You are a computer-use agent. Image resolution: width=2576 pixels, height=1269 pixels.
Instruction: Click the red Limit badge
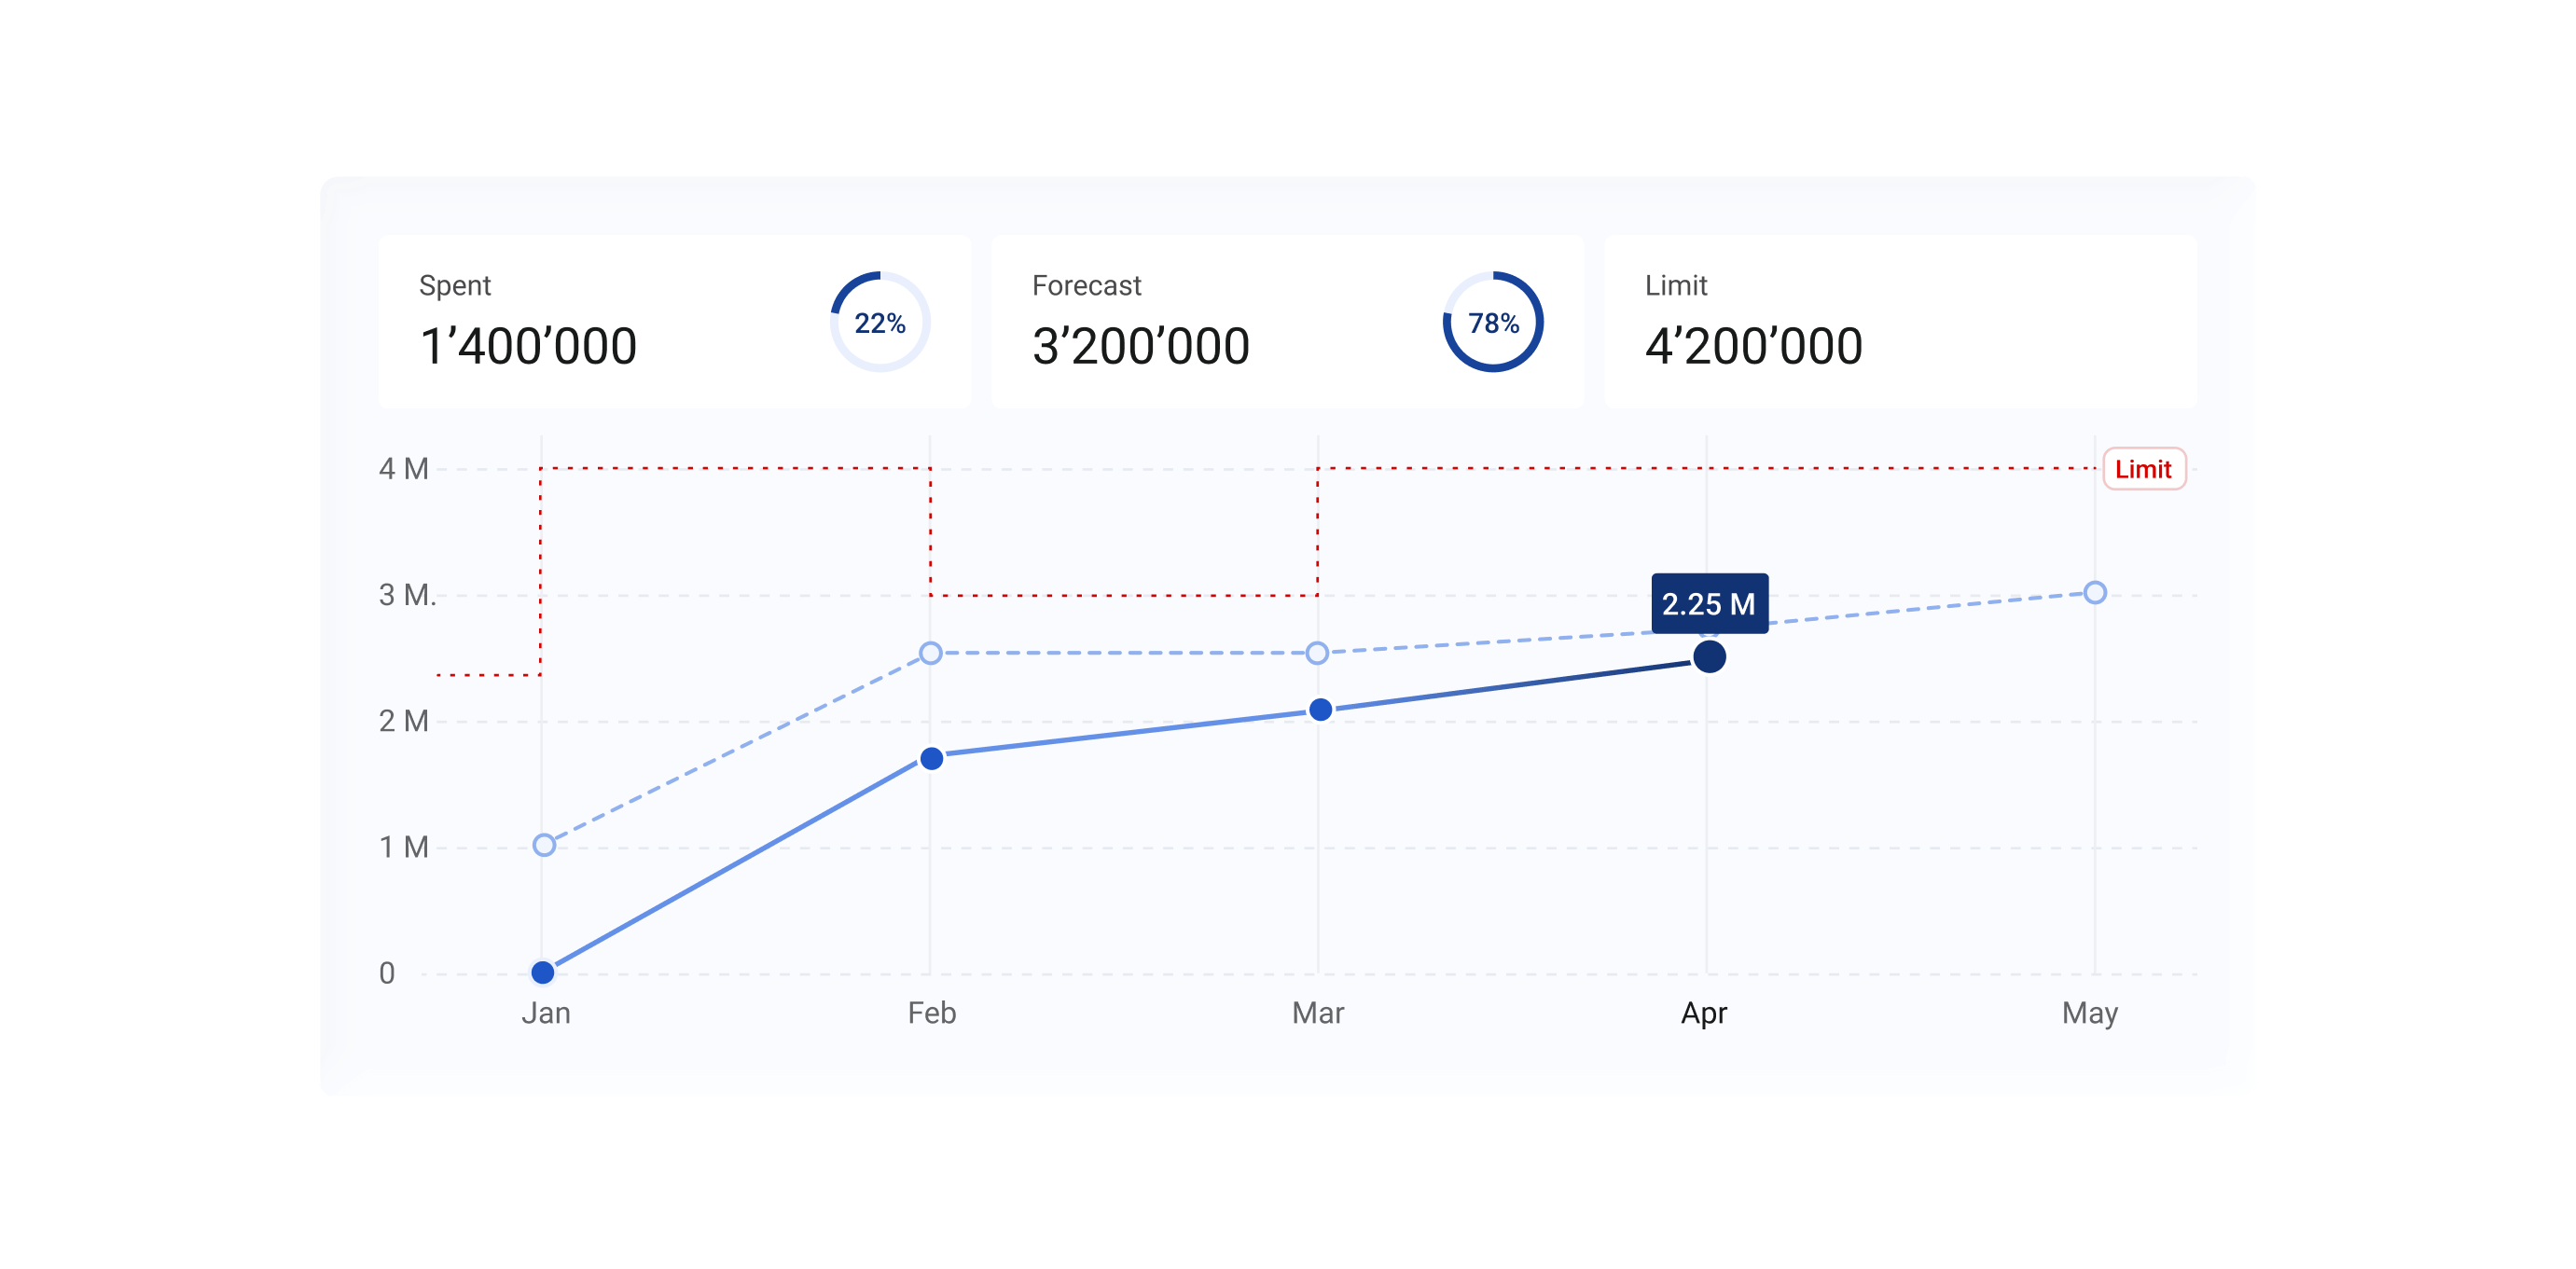(2144, 469)
